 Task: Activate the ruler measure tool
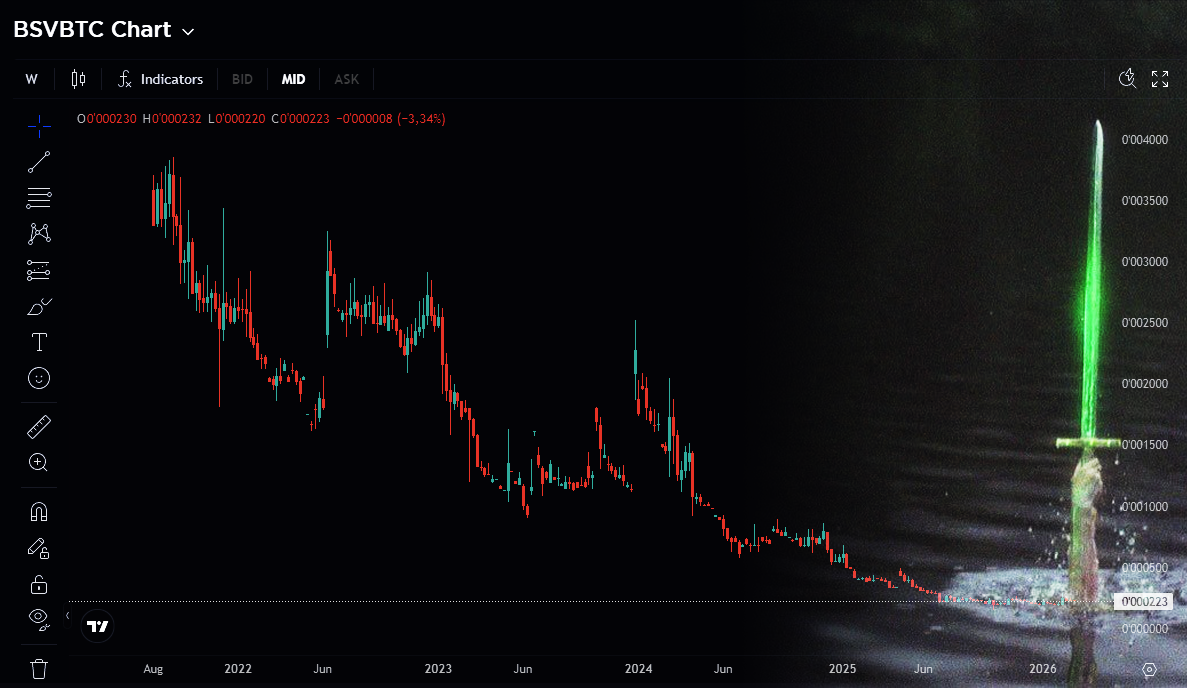pyautogui.click(x=39, y=427)
